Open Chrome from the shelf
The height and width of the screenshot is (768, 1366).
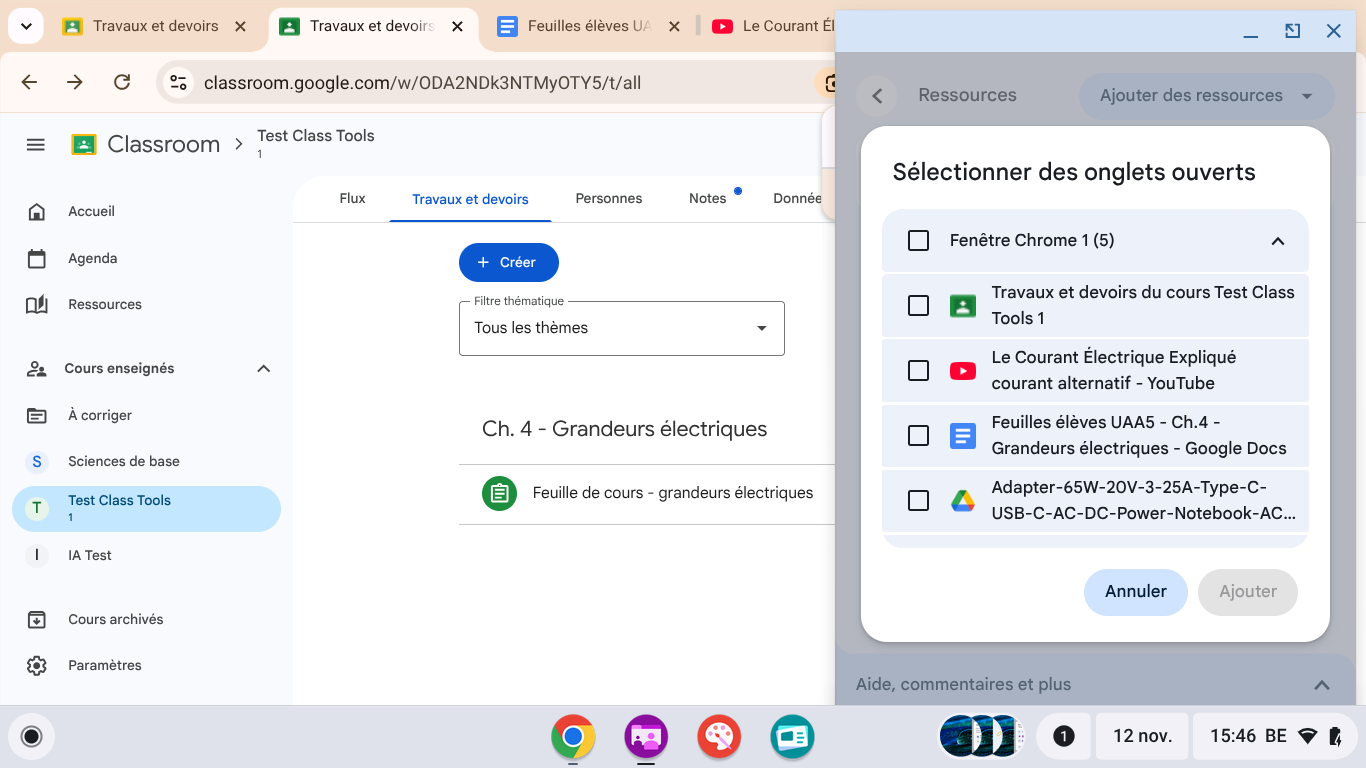573,738
